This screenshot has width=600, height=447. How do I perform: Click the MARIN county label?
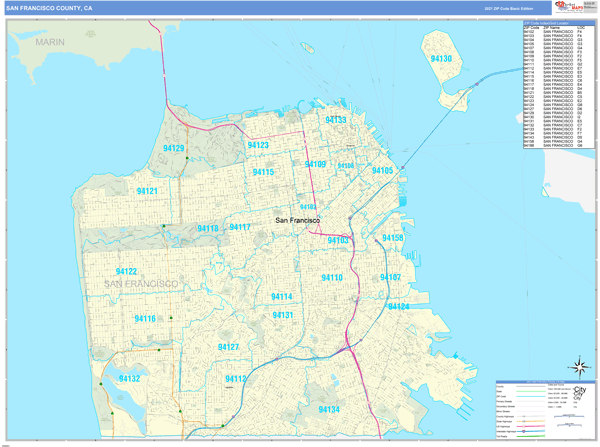48,43
